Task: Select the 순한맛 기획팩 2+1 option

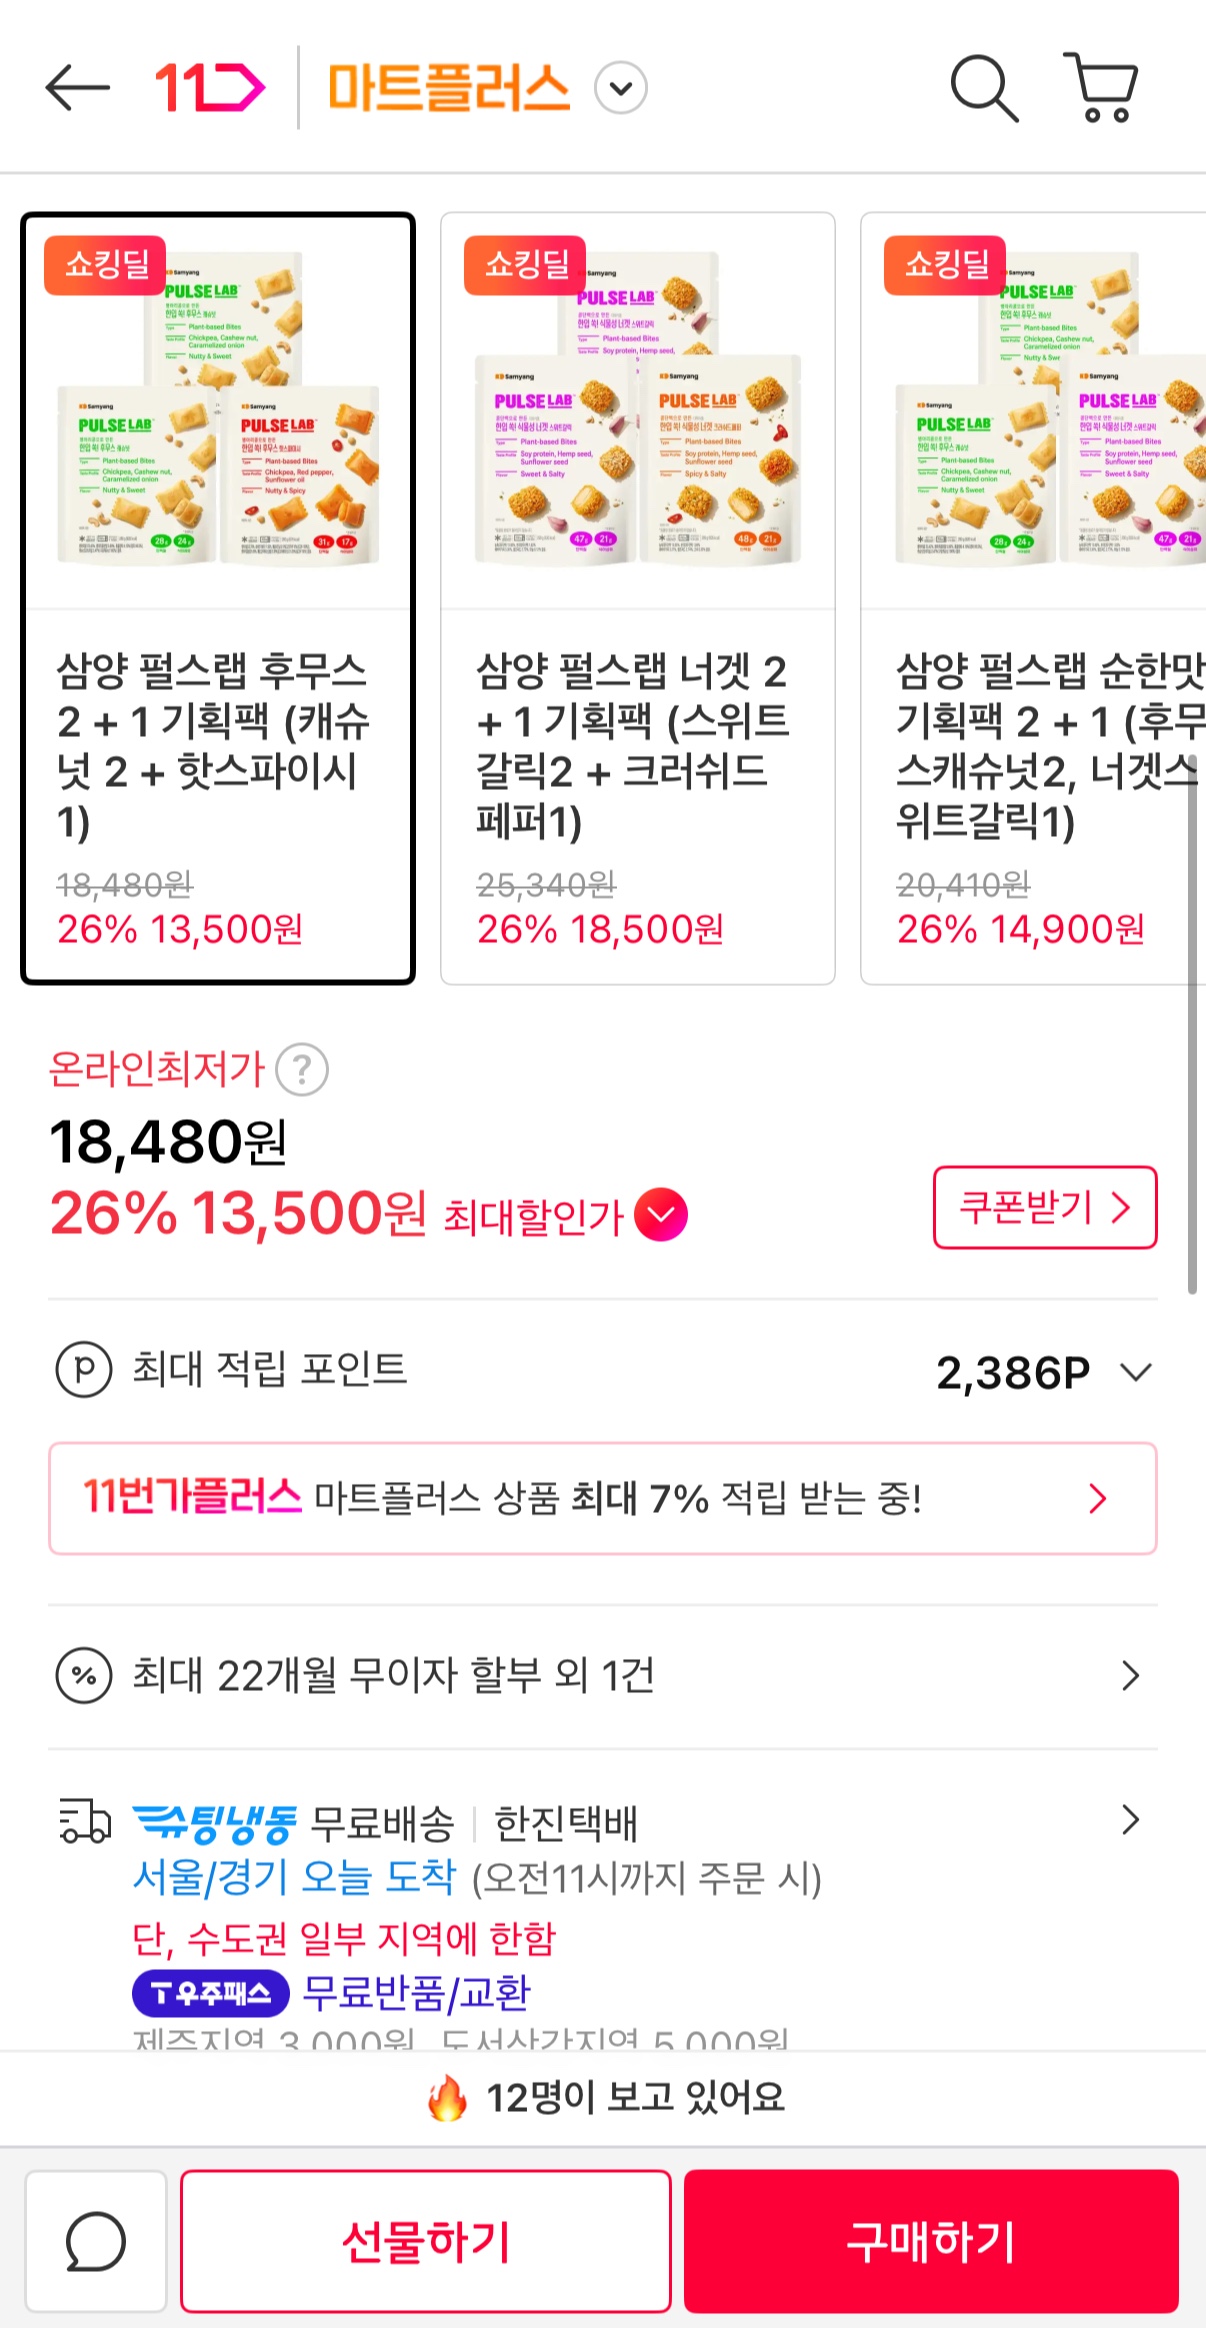Action: click(x=1034, y=598)
